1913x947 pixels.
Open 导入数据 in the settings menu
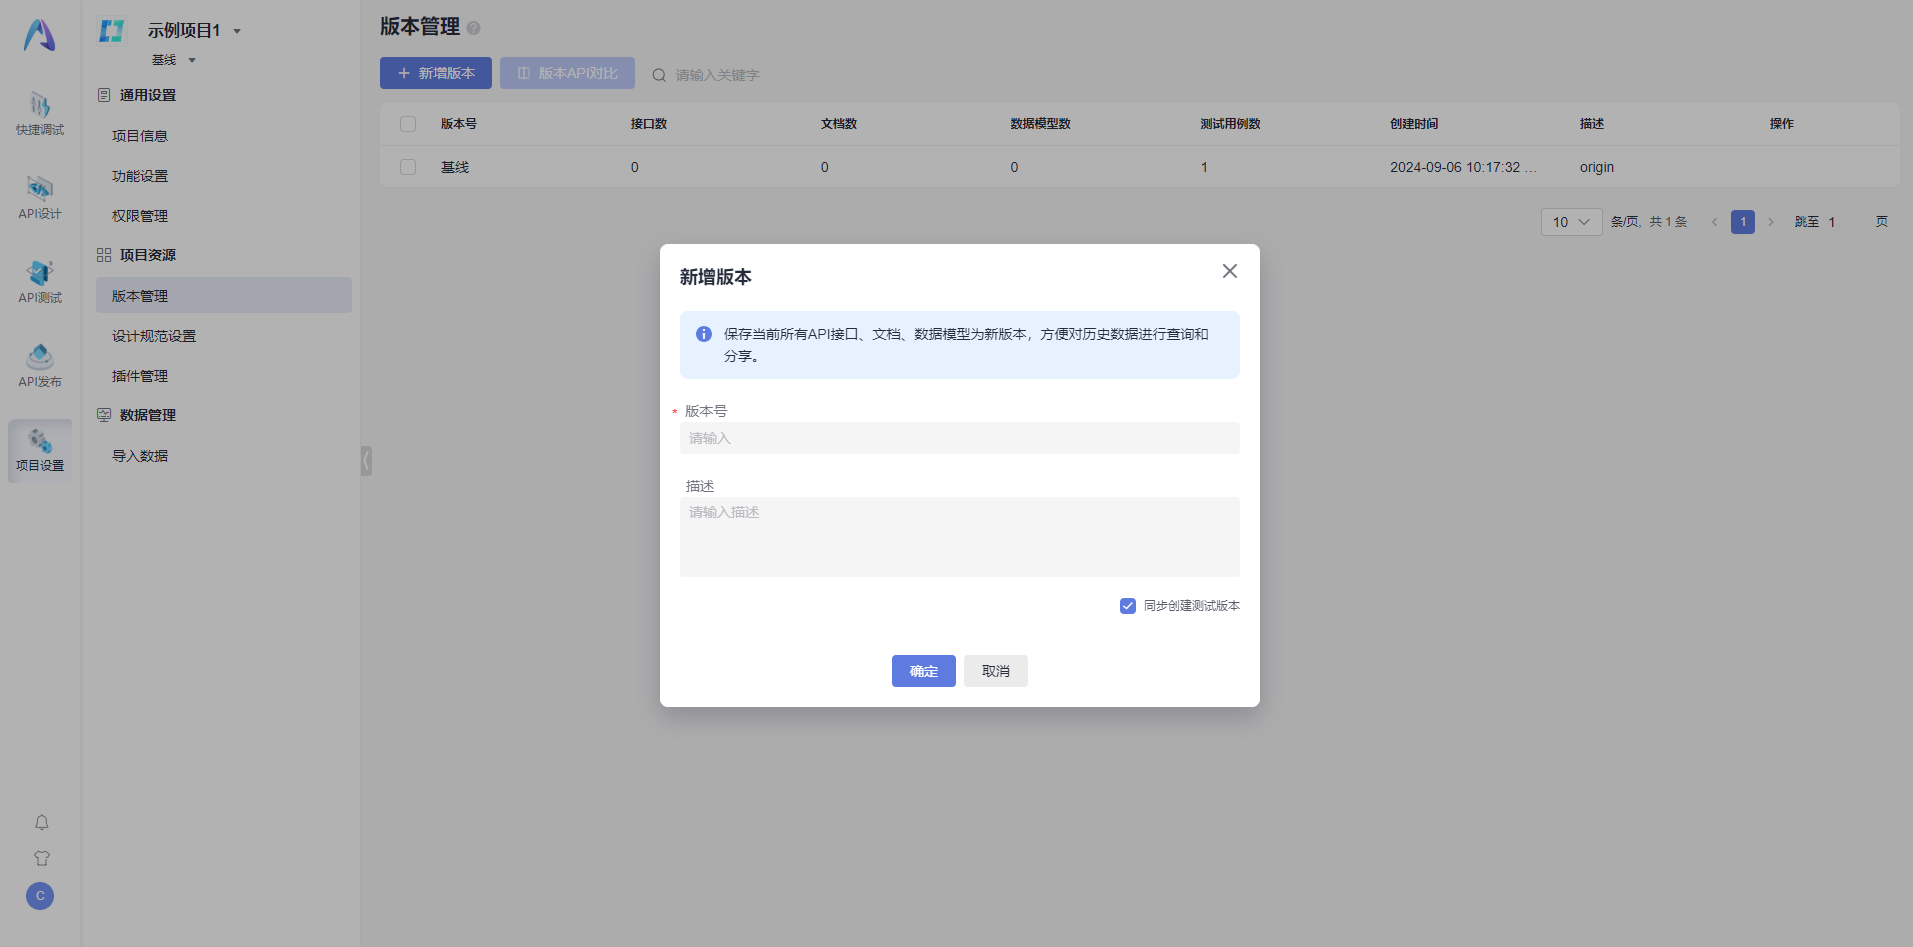point(224,456)
